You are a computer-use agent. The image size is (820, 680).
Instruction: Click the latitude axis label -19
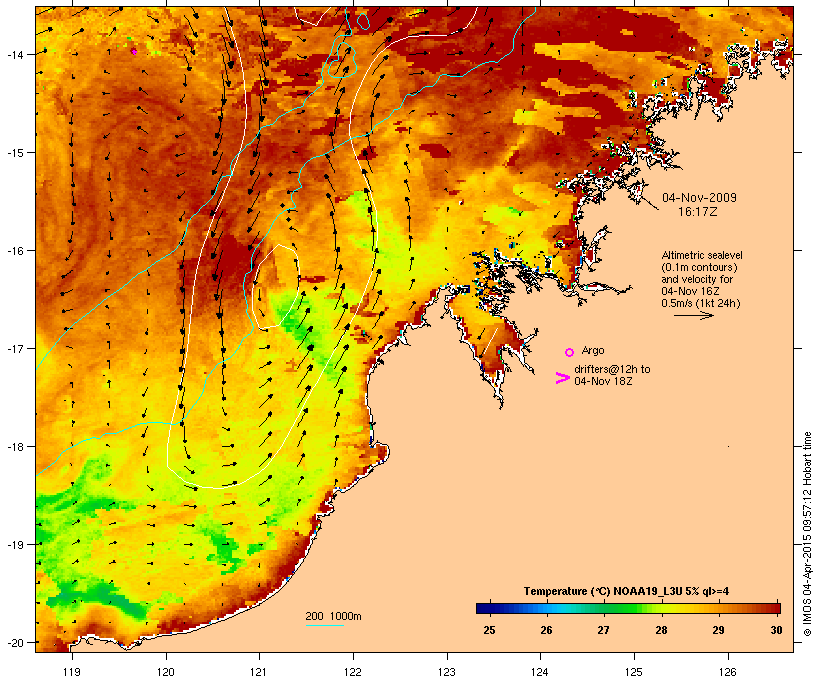click(x=15, y=545)
